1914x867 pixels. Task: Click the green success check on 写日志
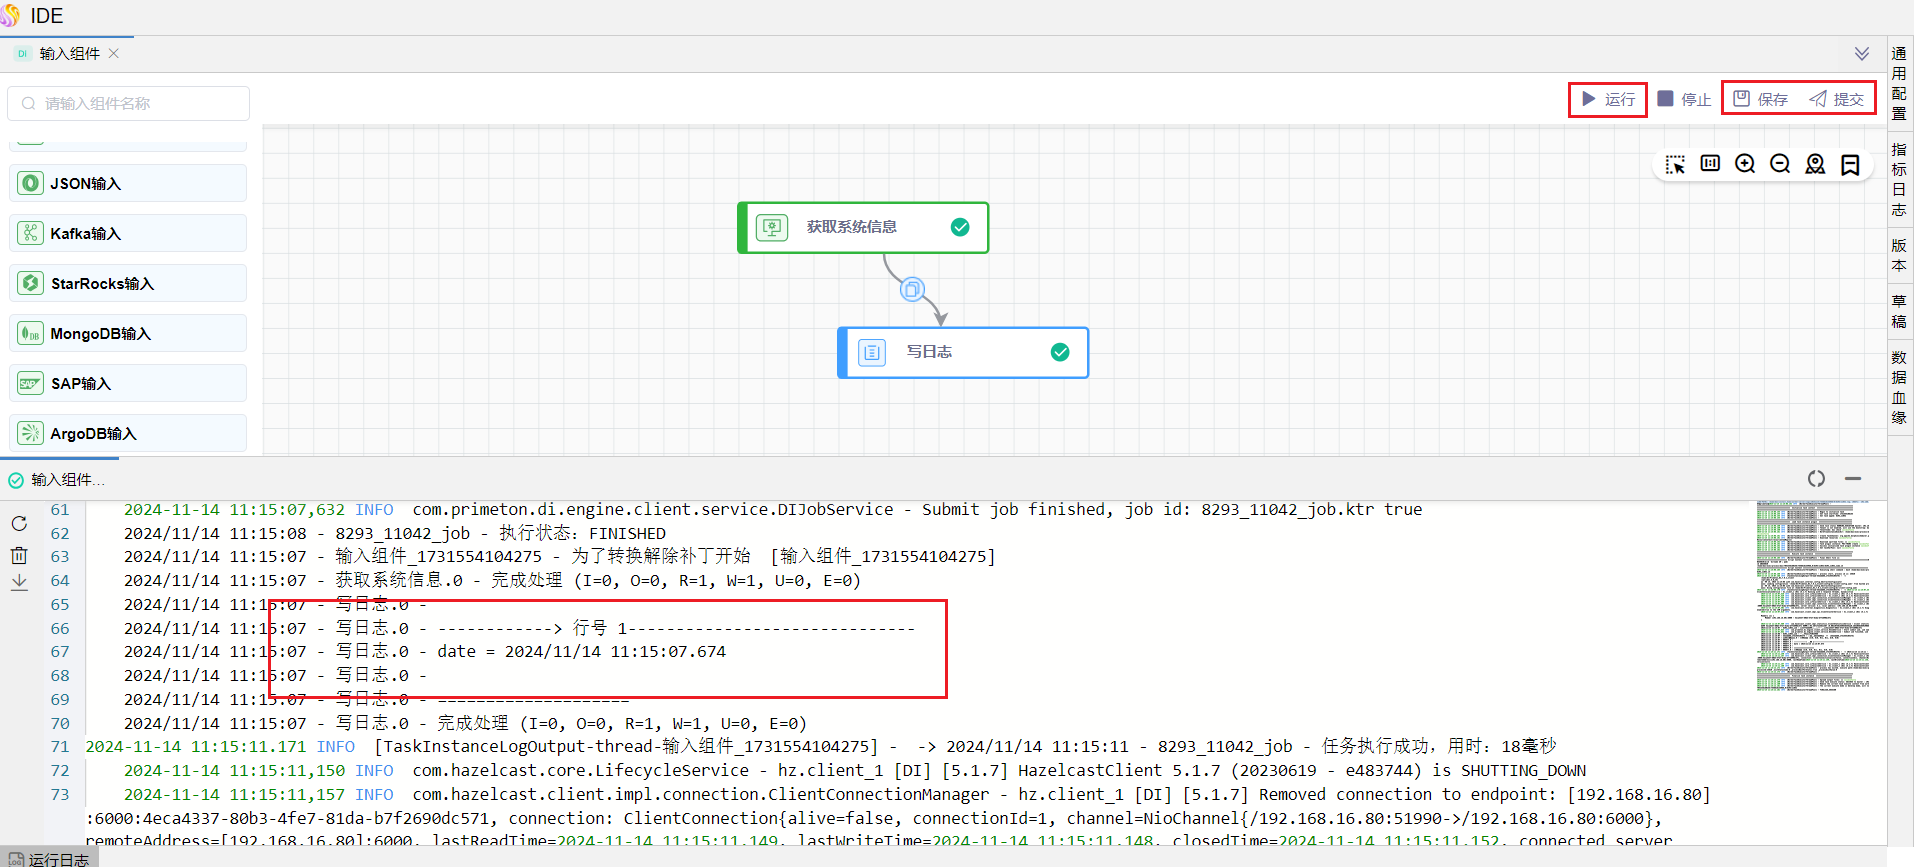point(1060,352)
